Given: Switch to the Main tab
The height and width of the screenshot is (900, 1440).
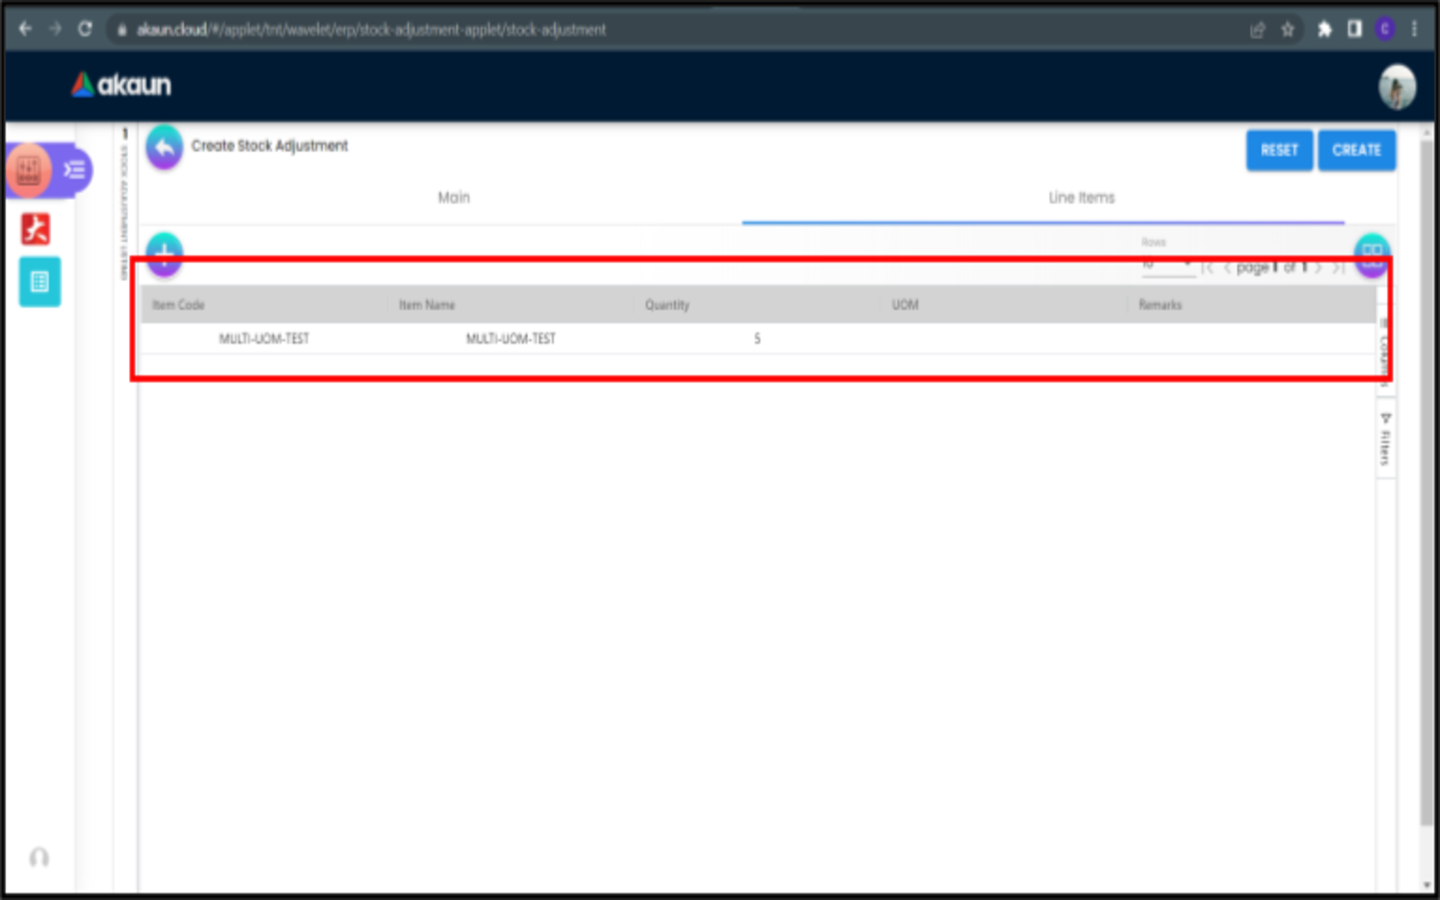Looking at the screenshot, I should point(453,198).
